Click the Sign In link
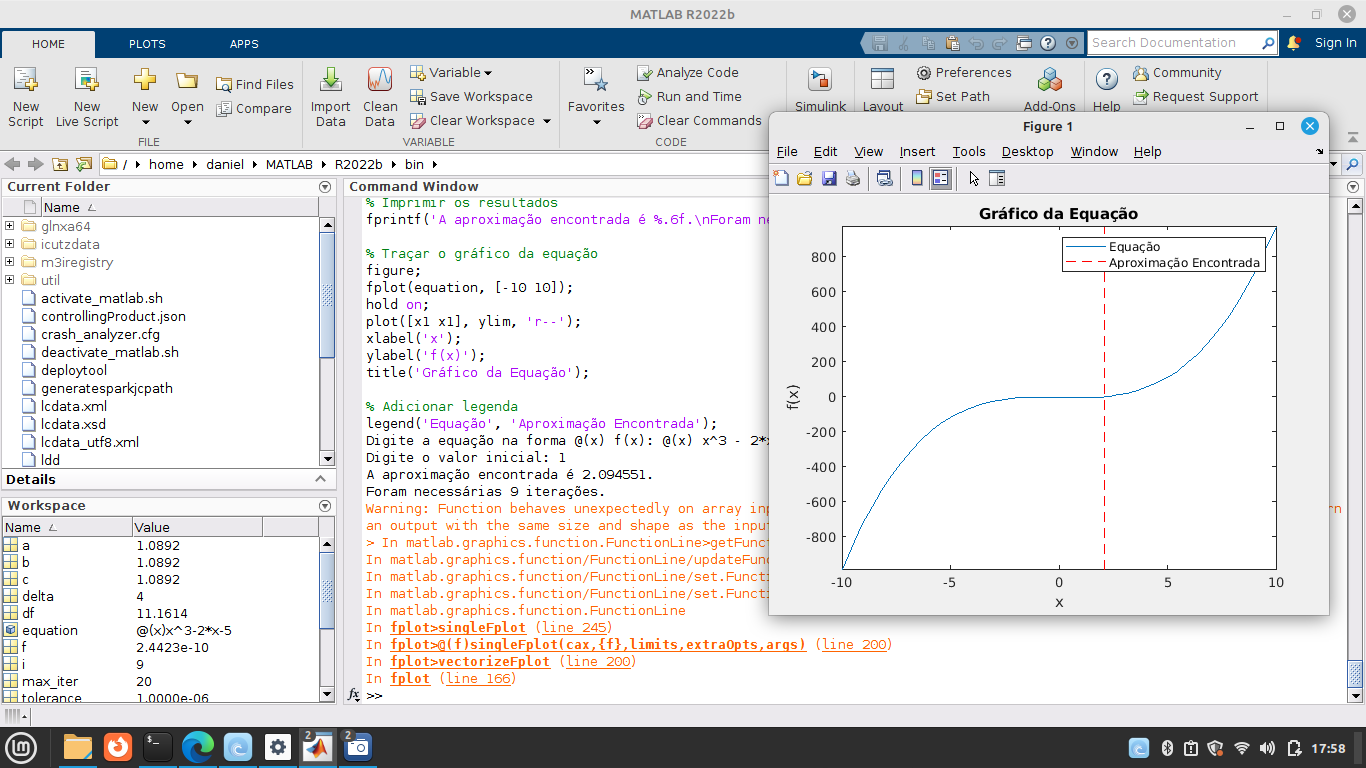 1336,43
